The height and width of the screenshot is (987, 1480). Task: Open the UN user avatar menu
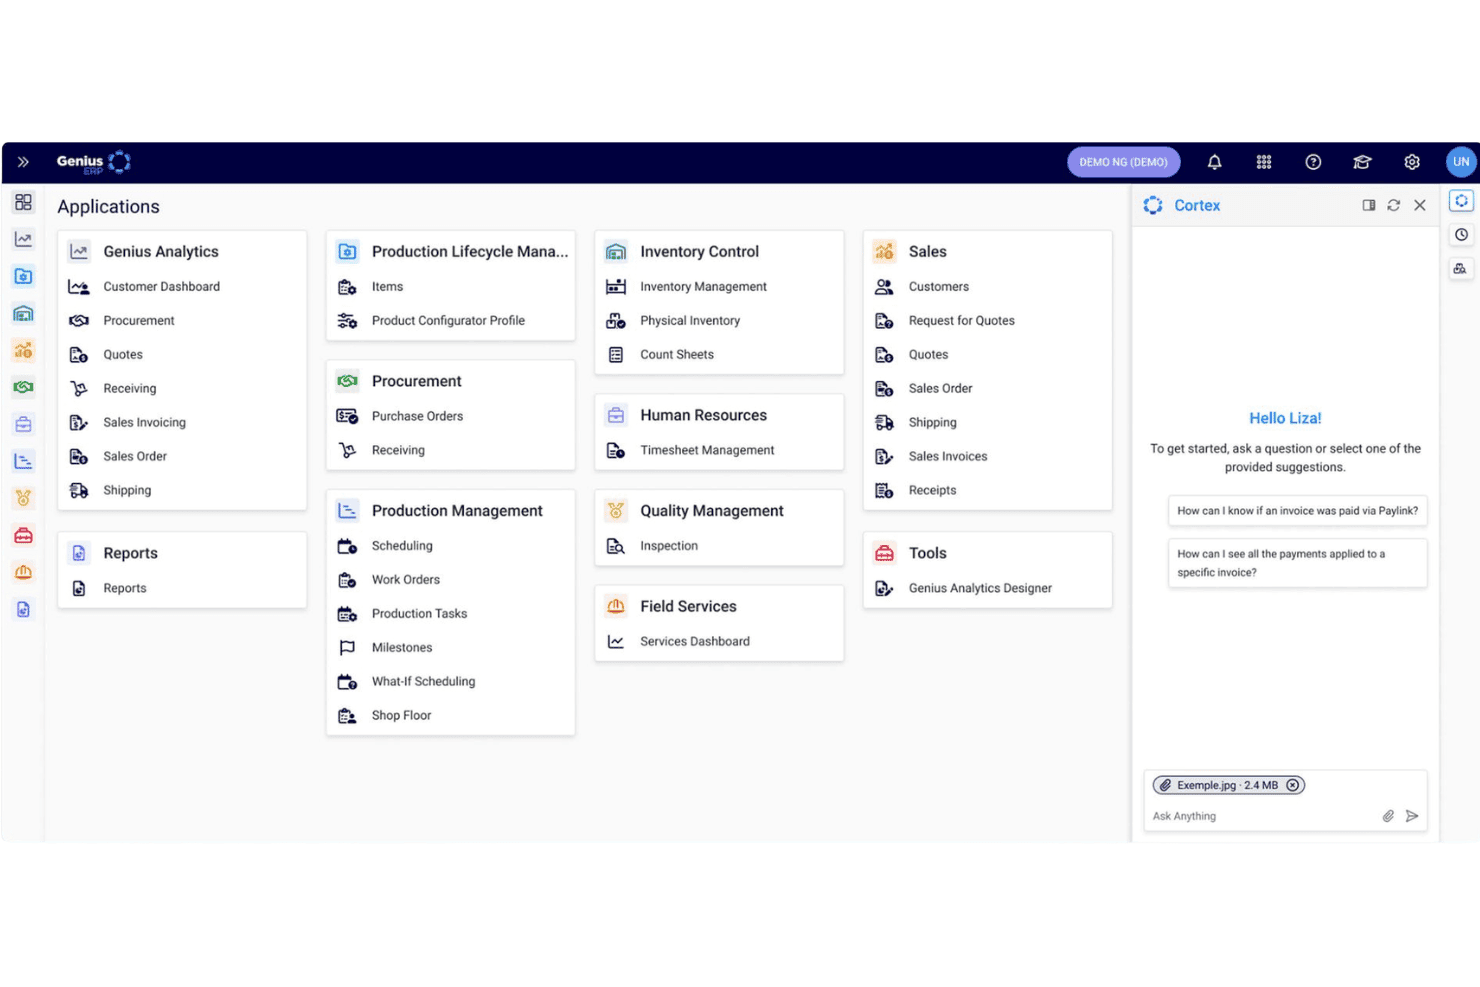(x=1461, y=162)
